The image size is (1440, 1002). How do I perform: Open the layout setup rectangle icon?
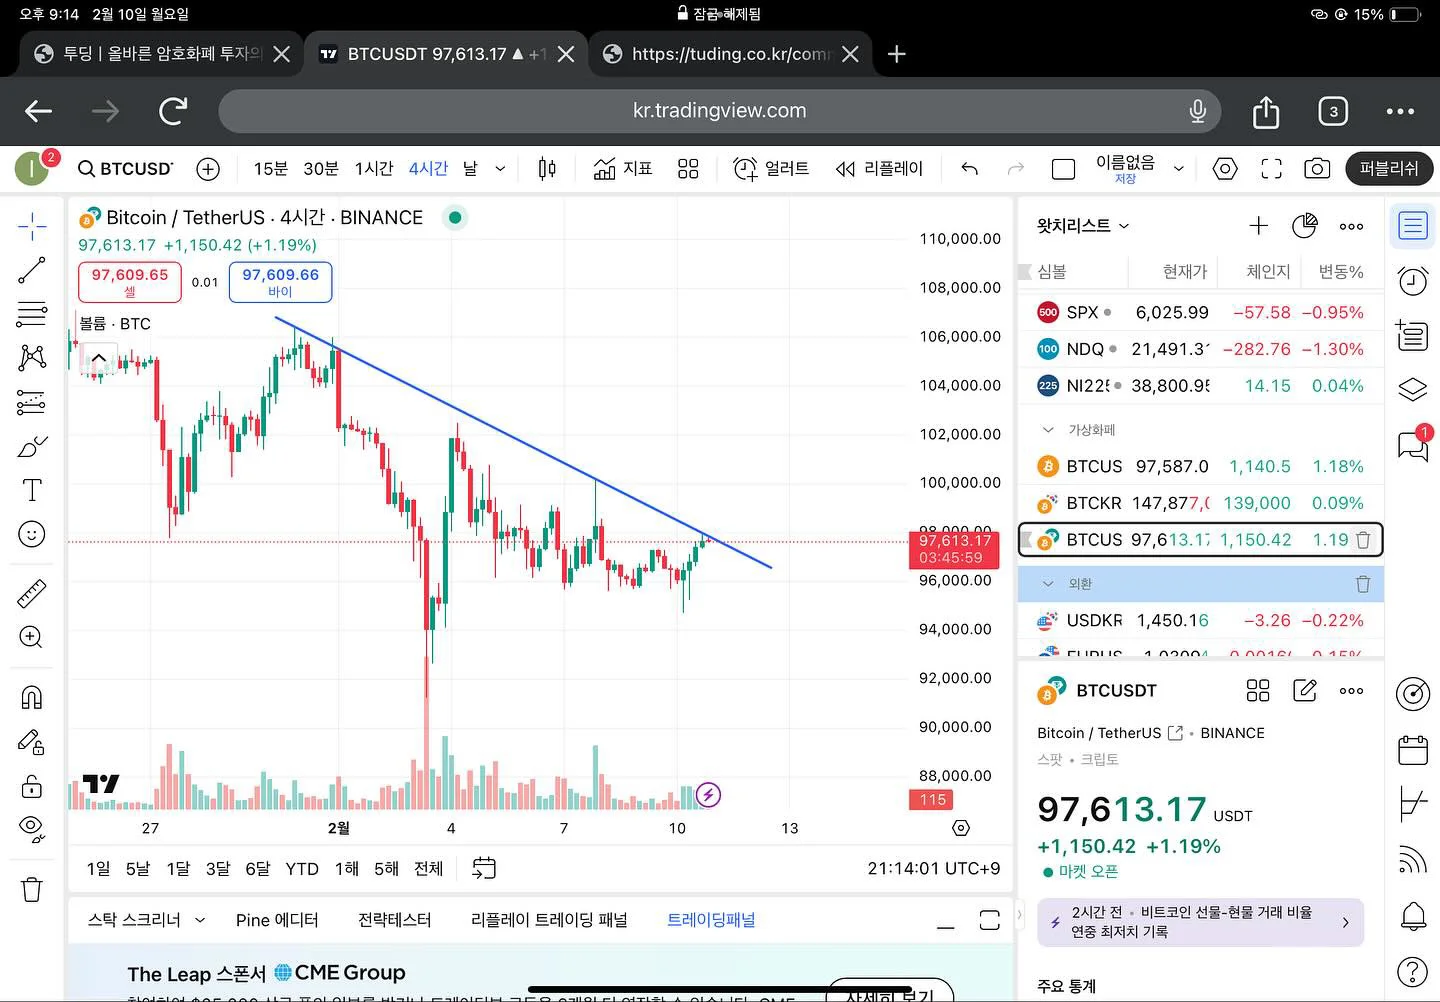[1064, 169]
